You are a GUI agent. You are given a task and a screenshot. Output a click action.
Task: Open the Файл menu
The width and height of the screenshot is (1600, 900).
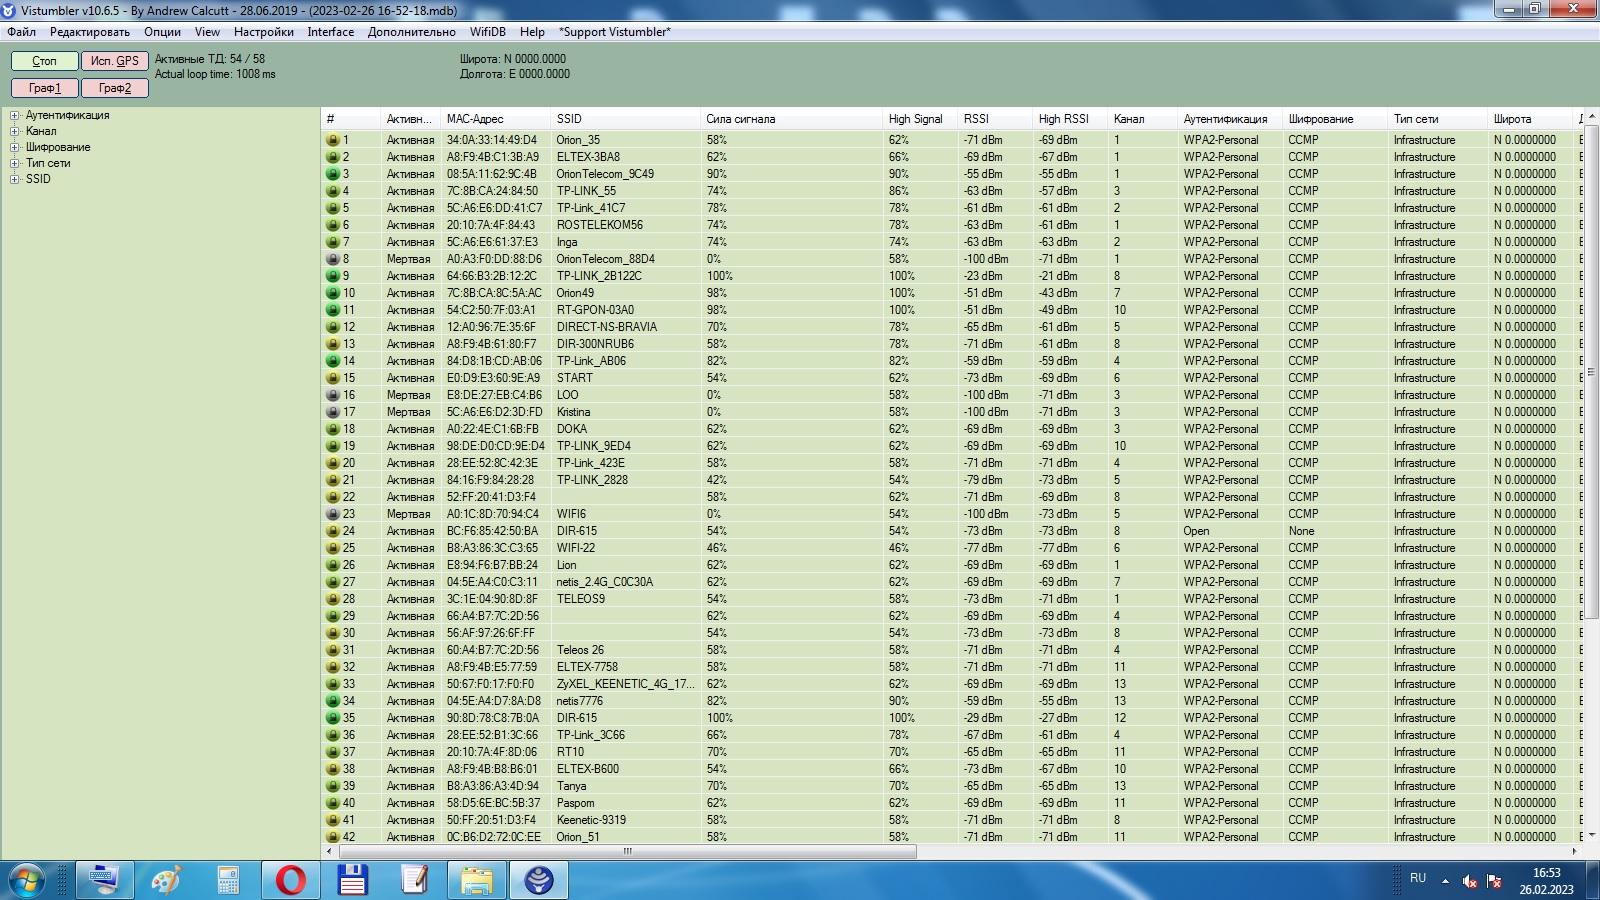21,32
